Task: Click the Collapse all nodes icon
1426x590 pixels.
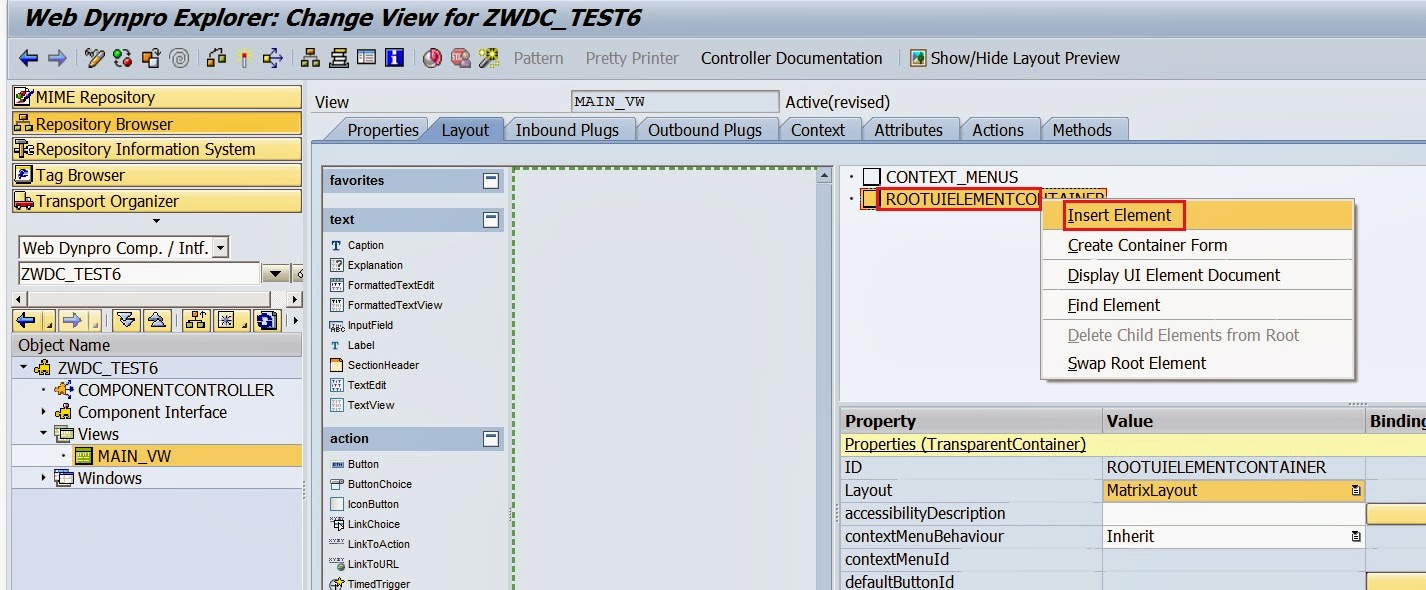Action: coord(156,320)
